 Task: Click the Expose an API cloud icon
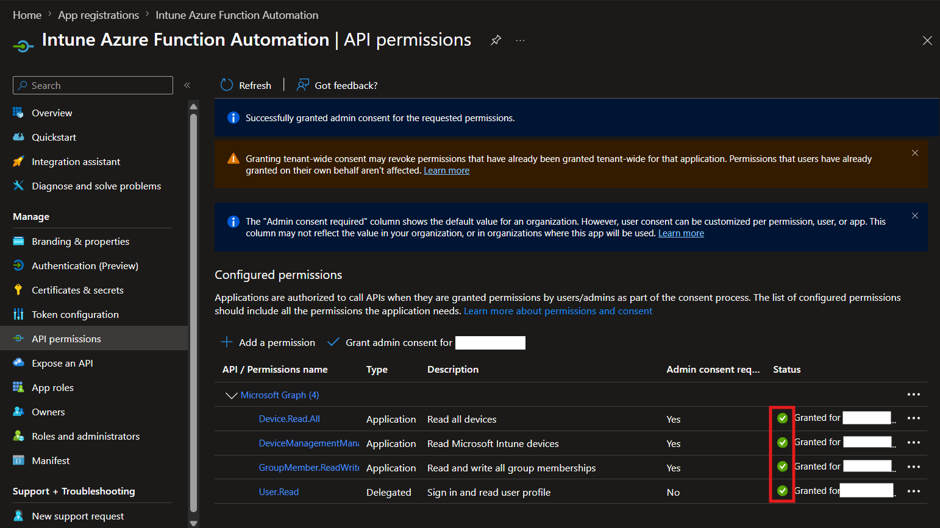pyautogui.click(x=19, y=363)
